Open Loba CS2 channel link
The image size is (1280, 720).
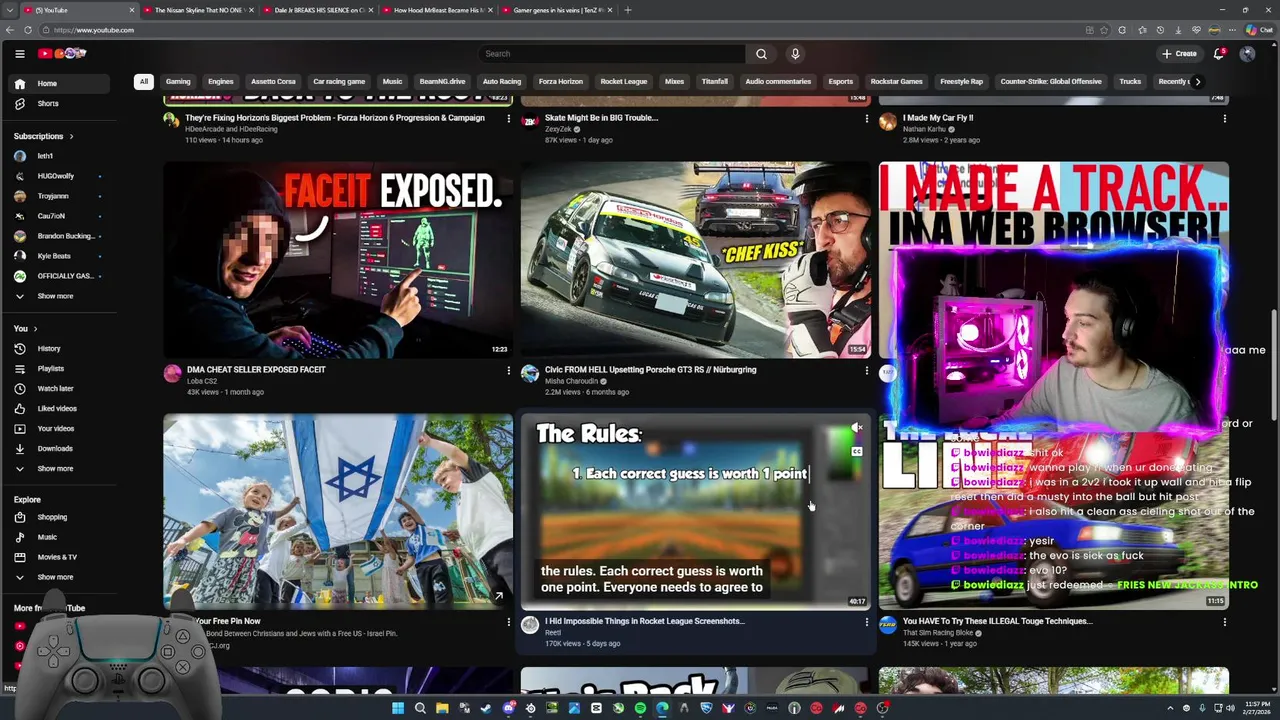(x=202, y=382)
